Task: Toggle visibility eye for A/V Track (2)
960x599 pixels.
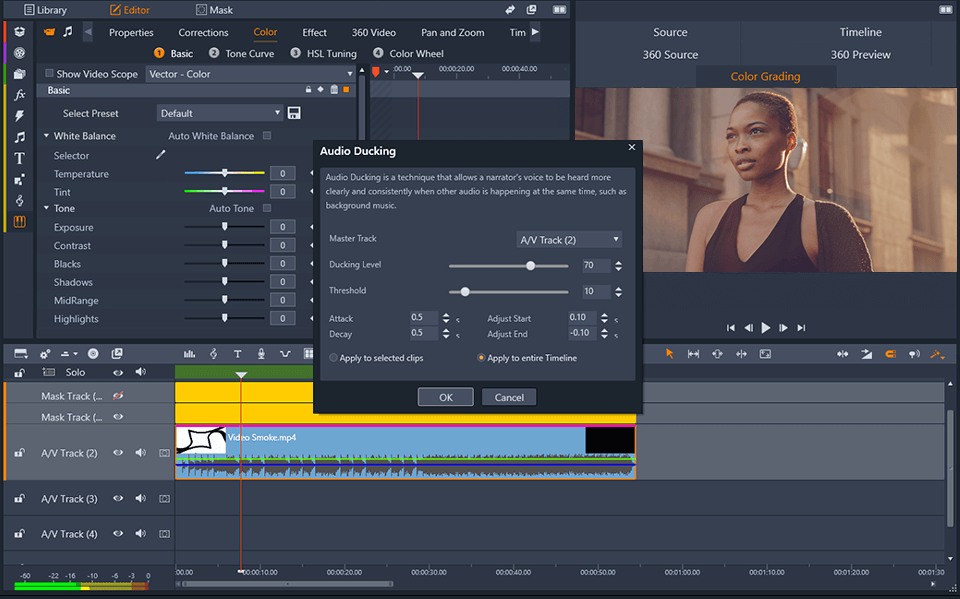Action: tap(118, 453)
